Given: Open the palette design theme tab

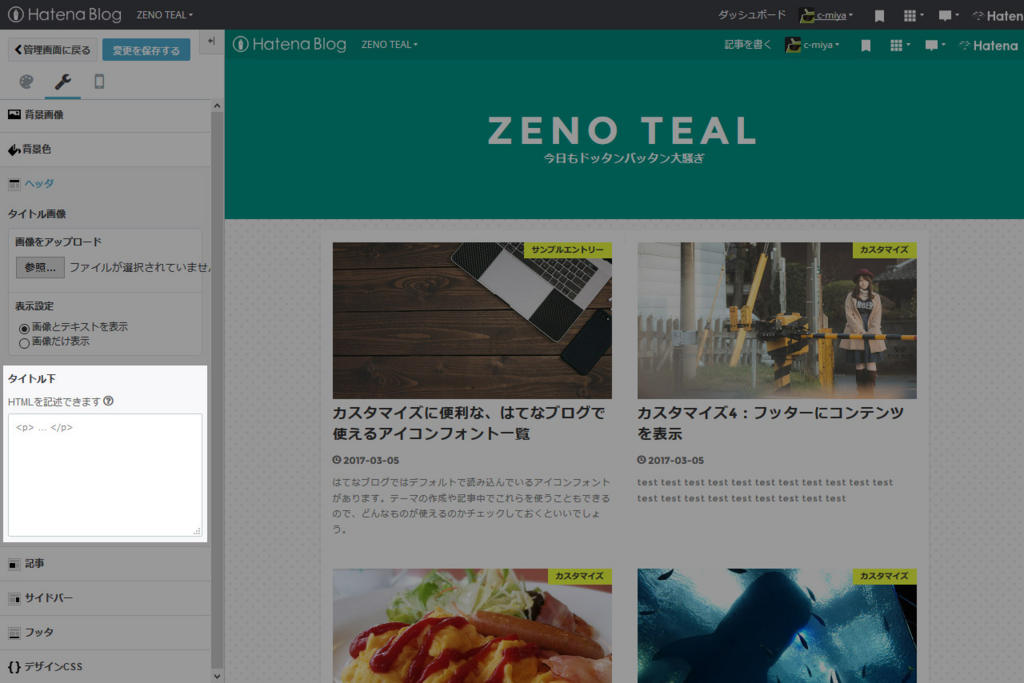Looking at the screenshot, I should point(26,82).
